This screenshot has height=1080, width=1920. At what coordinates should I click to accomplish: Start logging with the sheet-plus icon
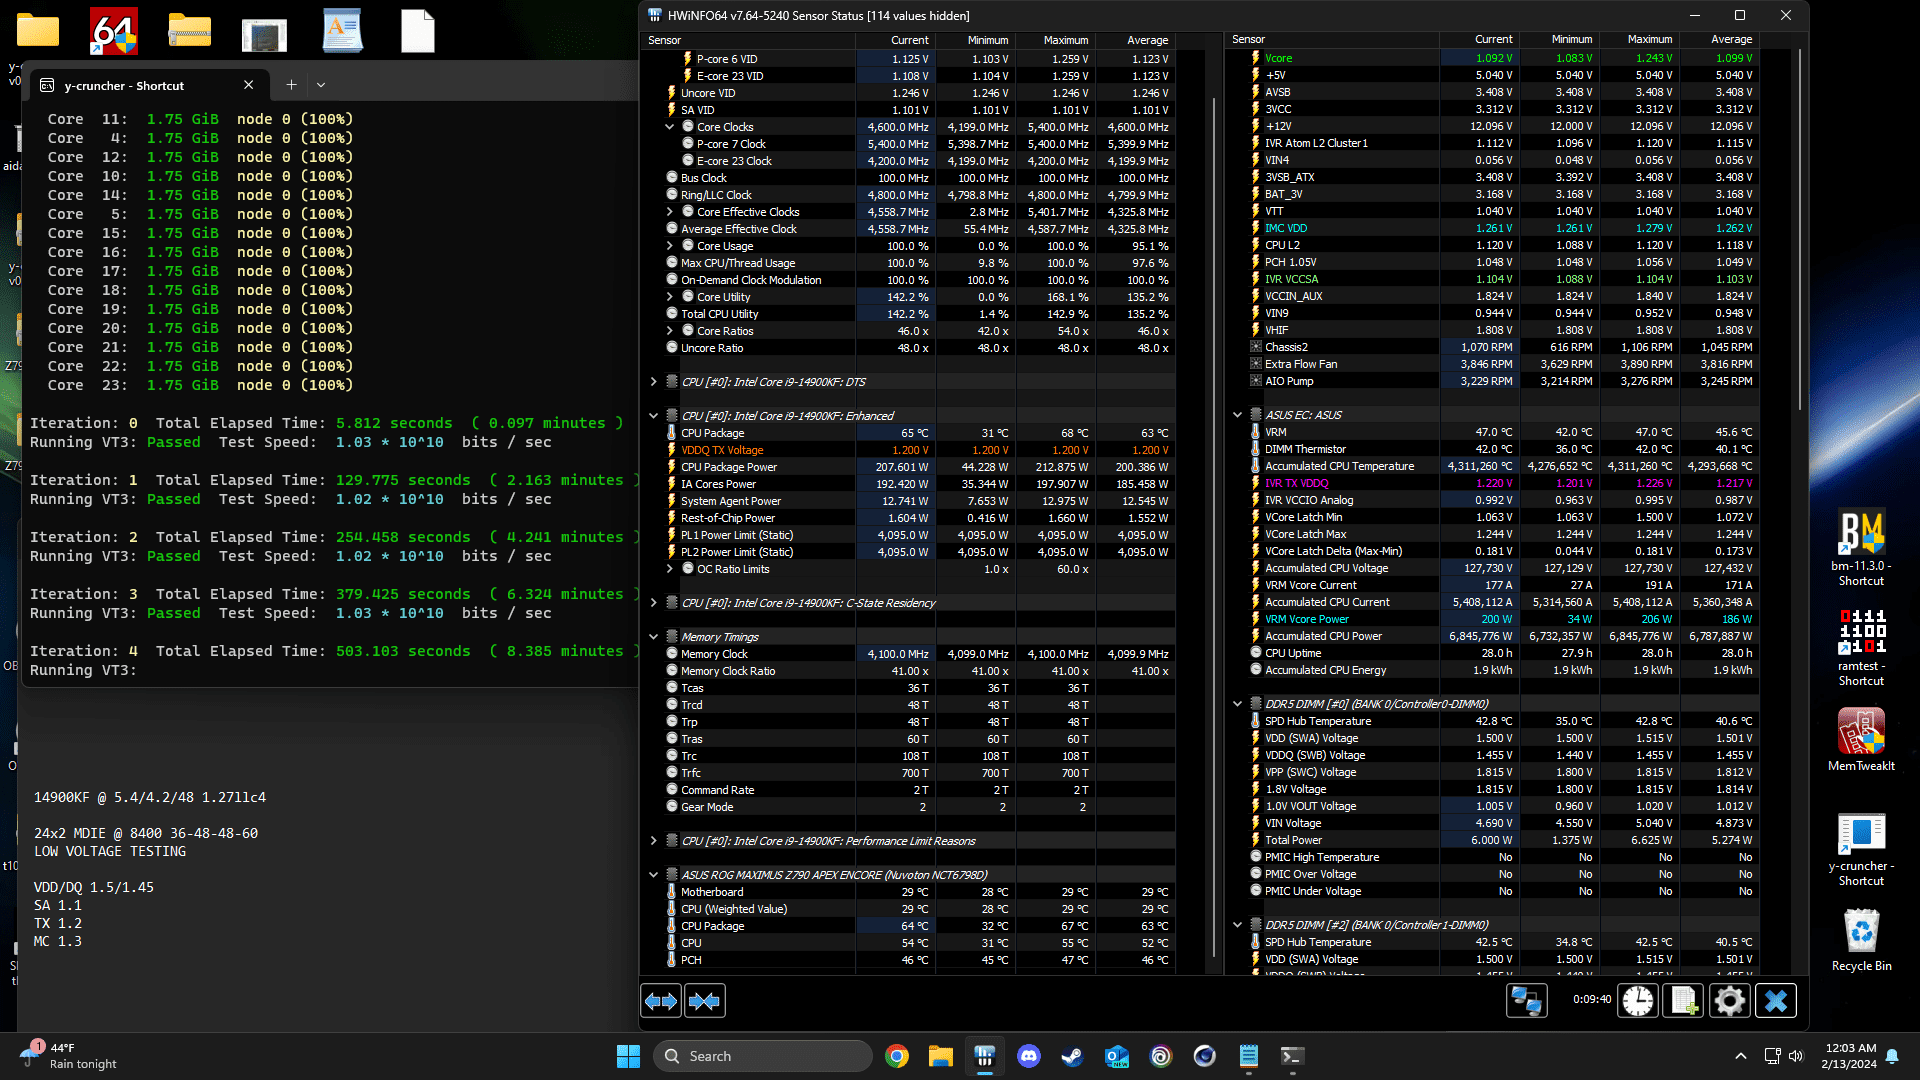(1684, 1001)
